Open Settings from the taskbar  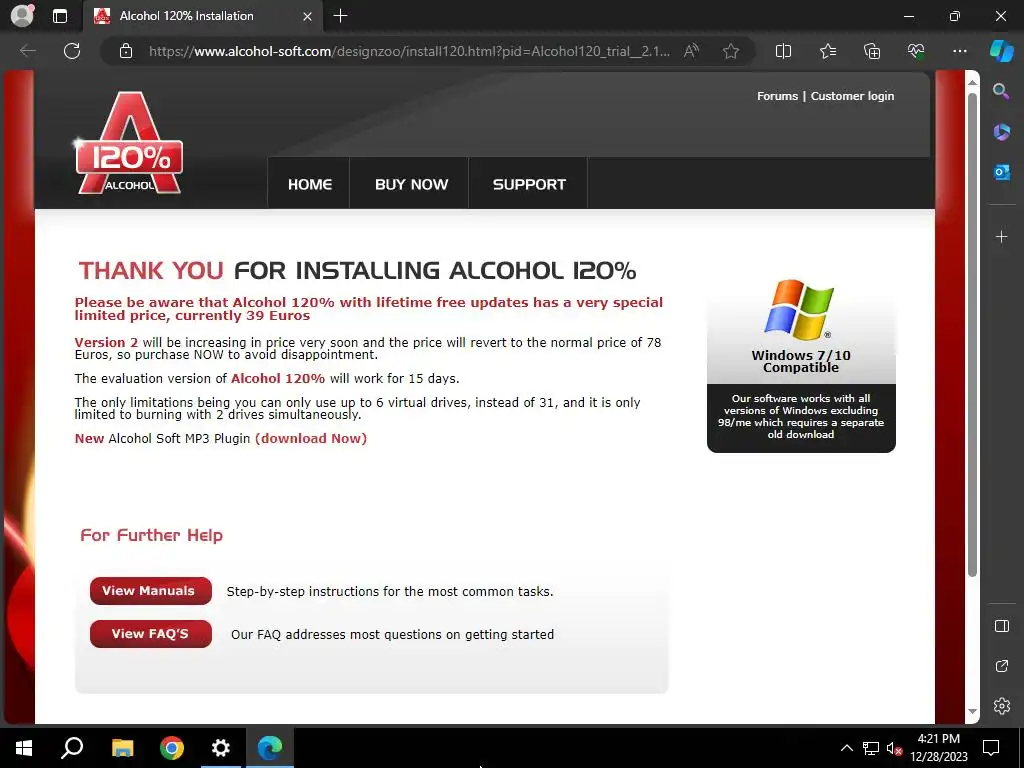(221, 748)
